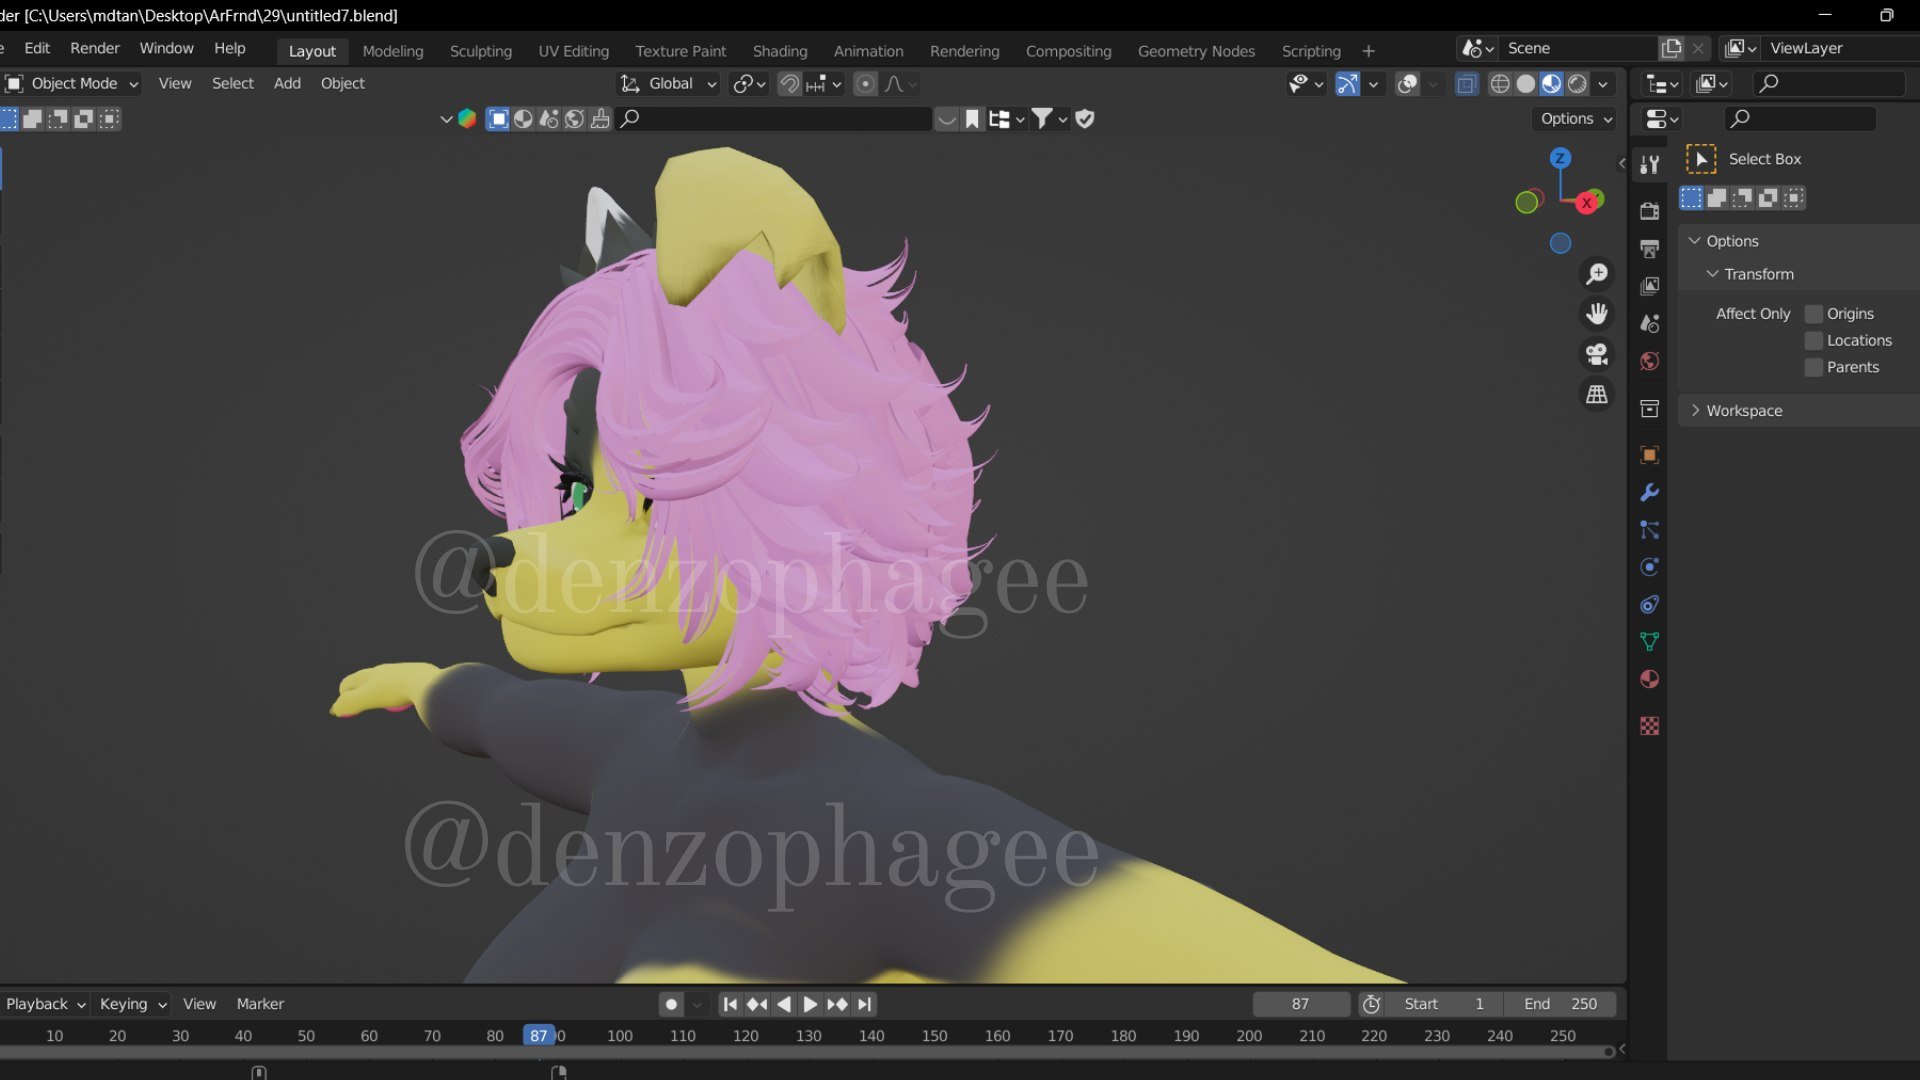Toggle camera view icon

click(x=1597, y=354)
